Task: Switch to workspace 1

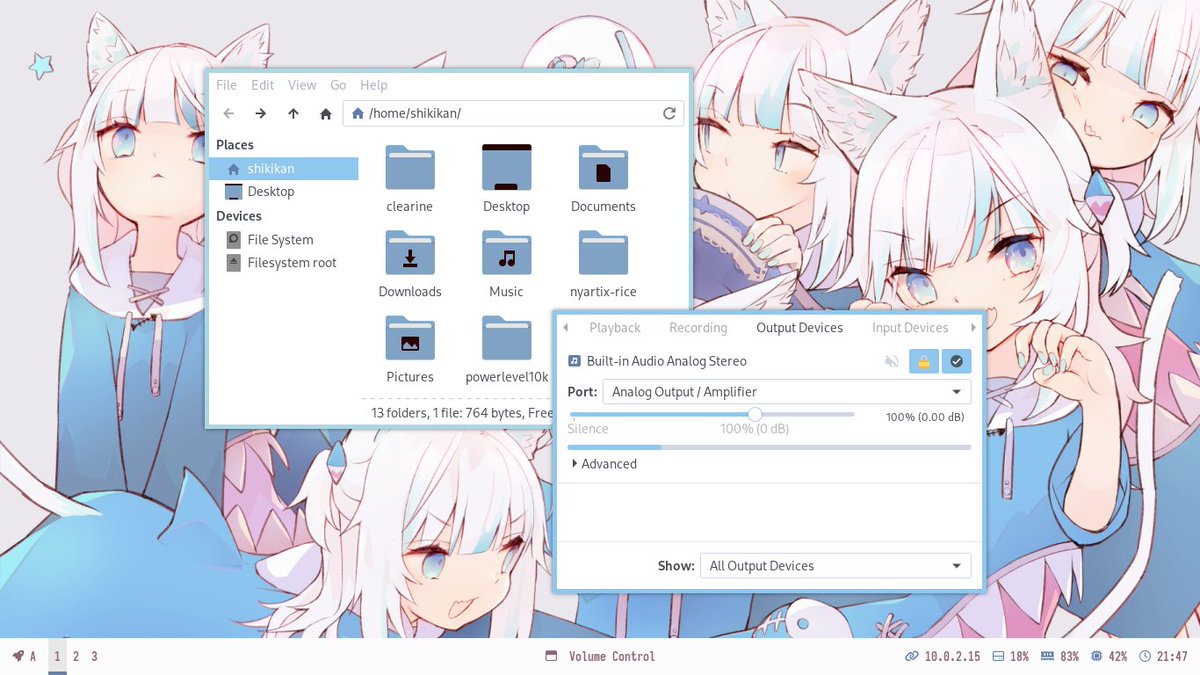Action: pyautogui.click(x=57, y=656)
